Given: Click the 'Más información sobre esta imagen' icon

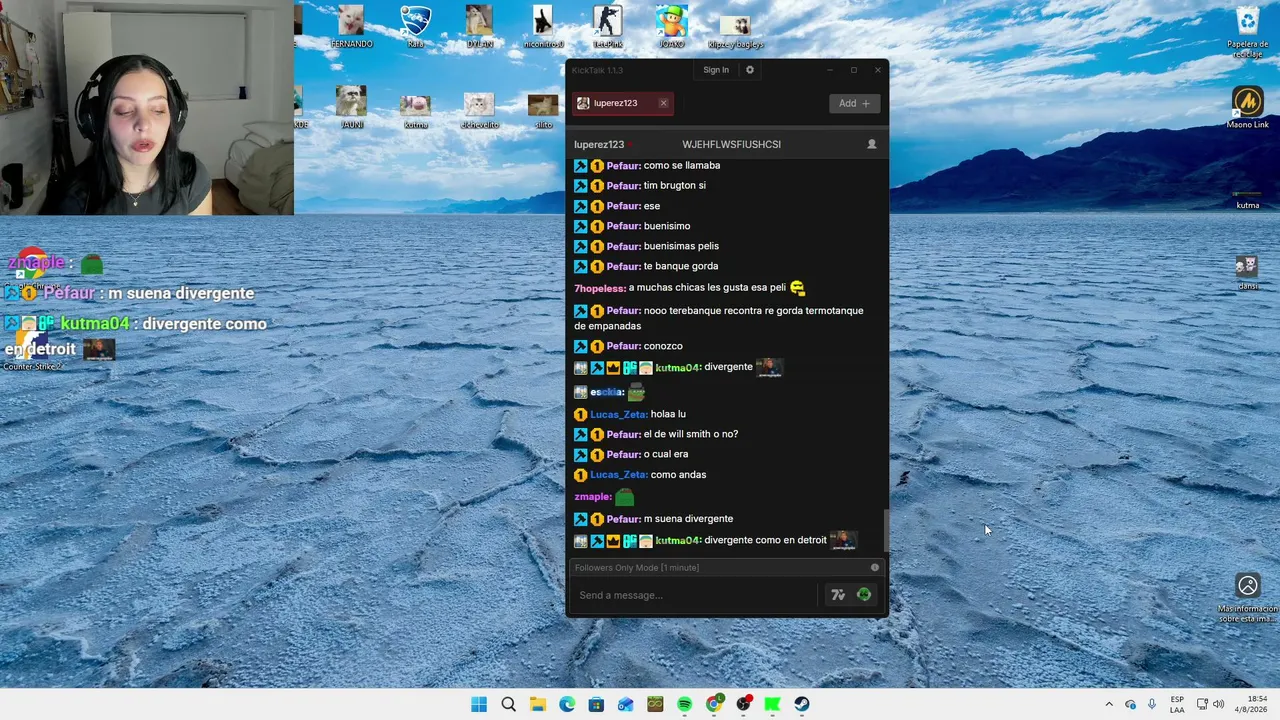Looking at the screenshot, I should [x=1247, y=598].
